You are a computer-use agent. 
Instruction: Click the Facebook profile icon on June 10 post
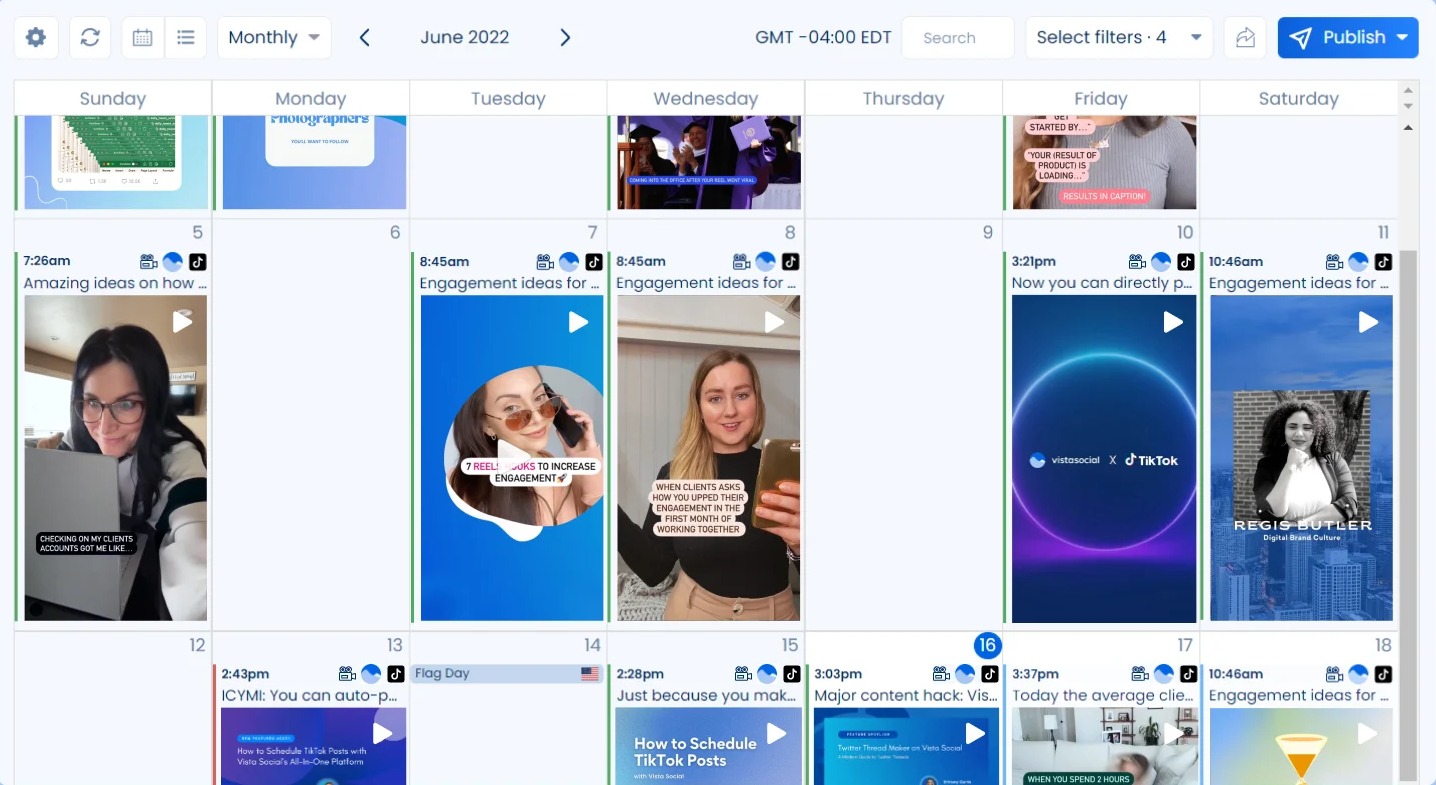pyautogui.click(x=1161, y=262)
